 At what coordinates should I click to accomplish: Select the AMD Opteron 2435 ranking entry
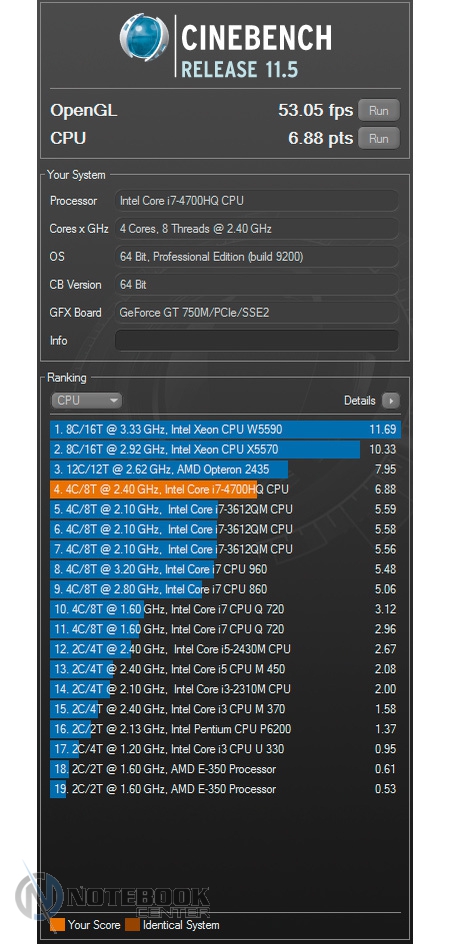[225, 469]
